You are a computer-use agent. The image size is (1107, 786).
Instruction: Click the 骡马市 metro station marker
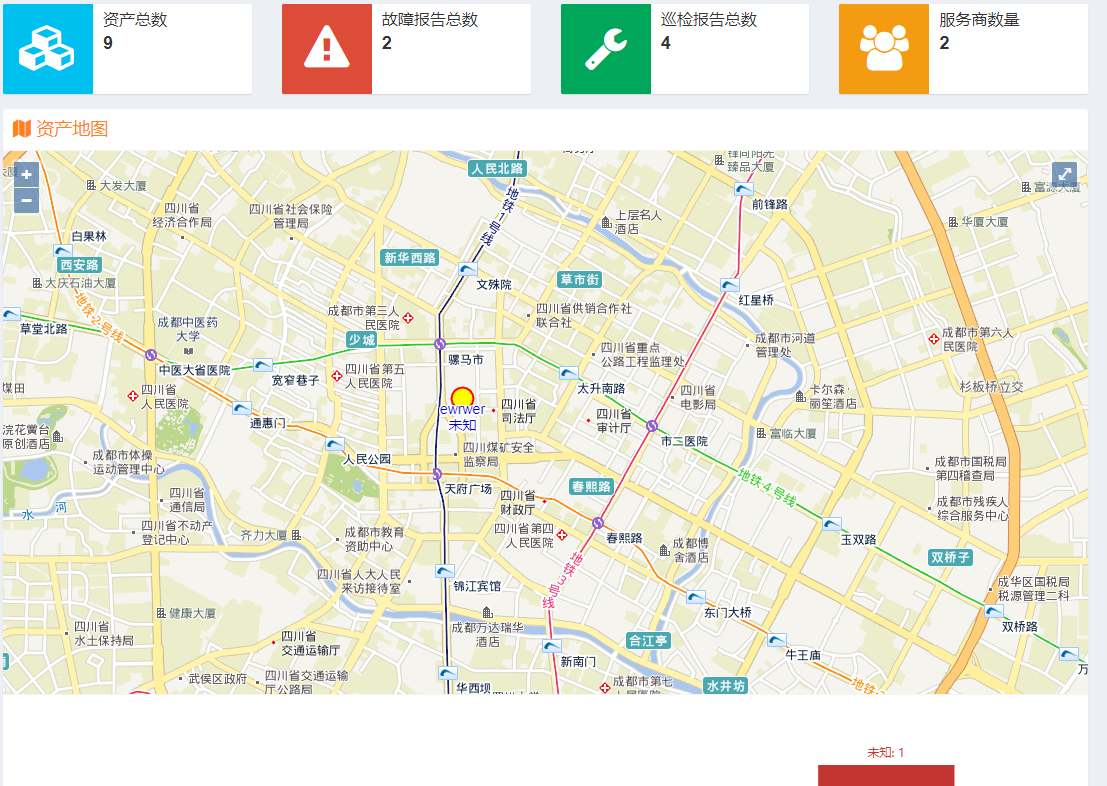coord(439,344)
